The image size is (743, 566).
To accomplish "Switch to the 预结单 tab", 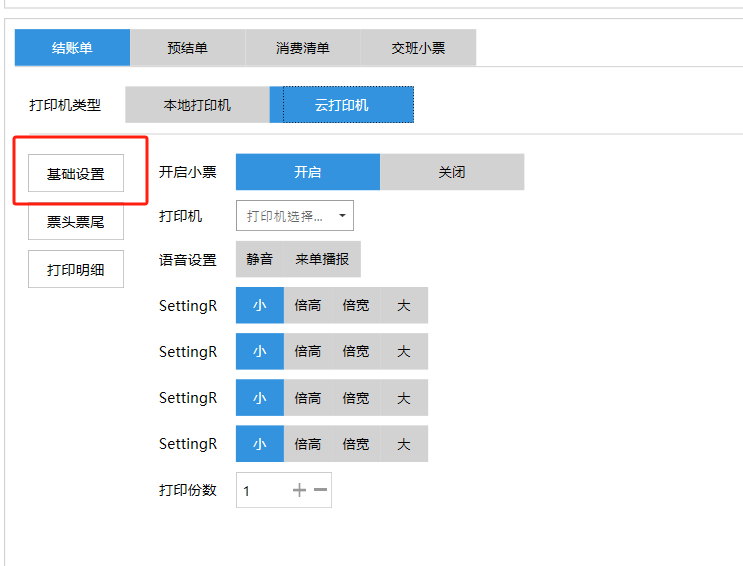I will point(187,48).
